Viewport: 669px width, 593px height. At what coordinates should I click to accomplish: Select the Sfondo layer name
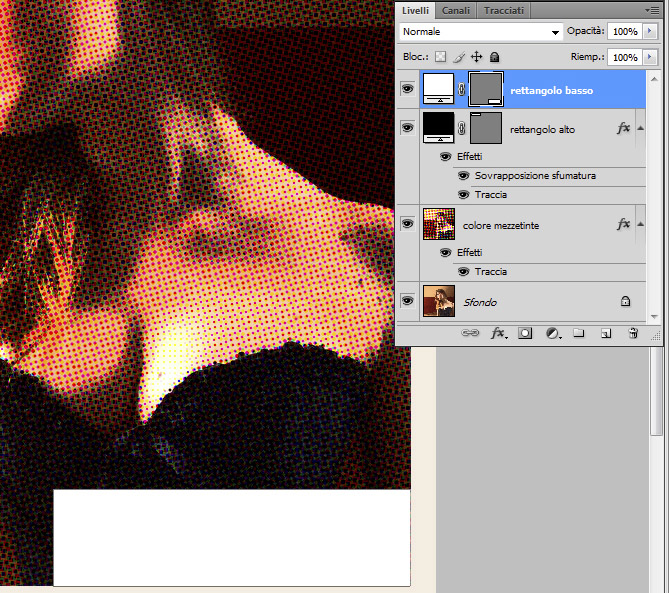(x=480, y=302)
